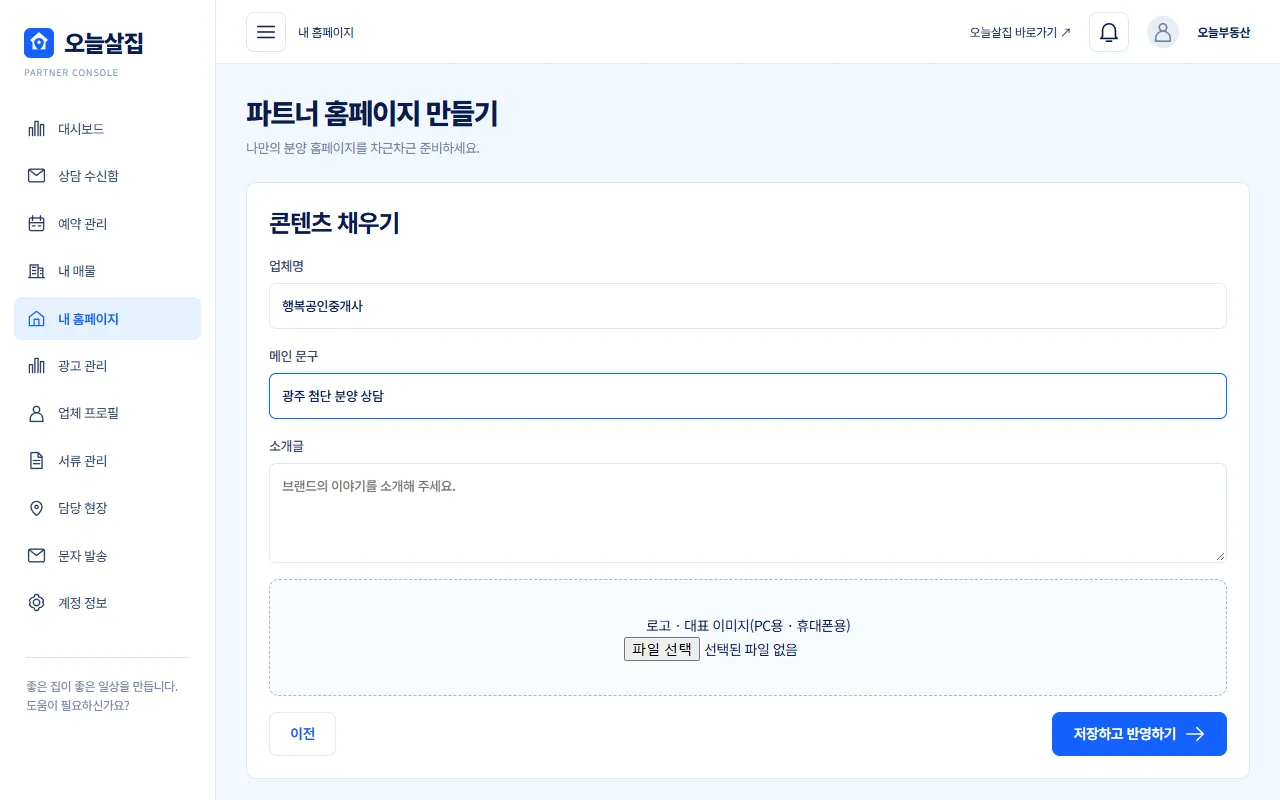Click the 내 매물 building icon
The height and width of the screenshot is (800, 1280).
click(x=37, y=271)
